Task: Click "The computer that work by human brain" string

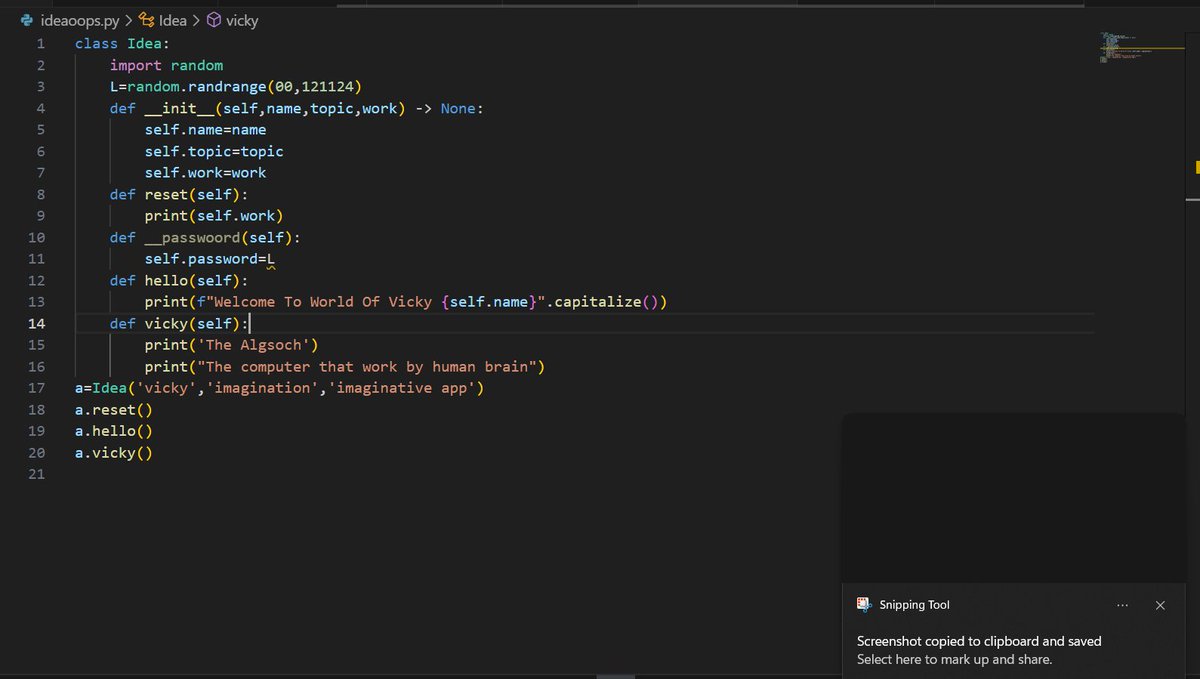Action: click(367, 367)
